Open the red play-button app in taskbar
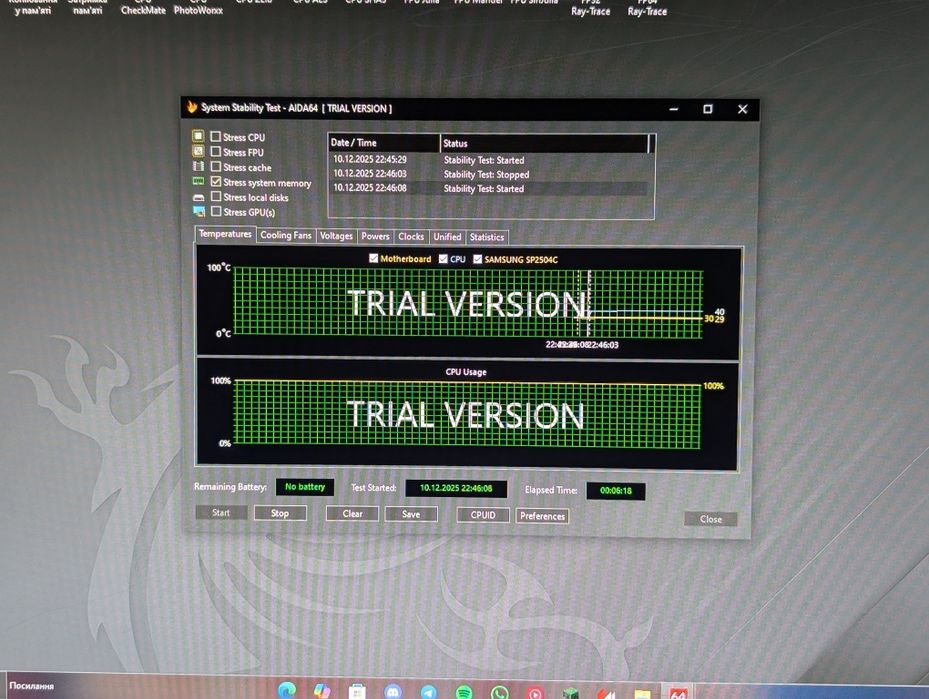The image size is (929, 699). point(535,692)
